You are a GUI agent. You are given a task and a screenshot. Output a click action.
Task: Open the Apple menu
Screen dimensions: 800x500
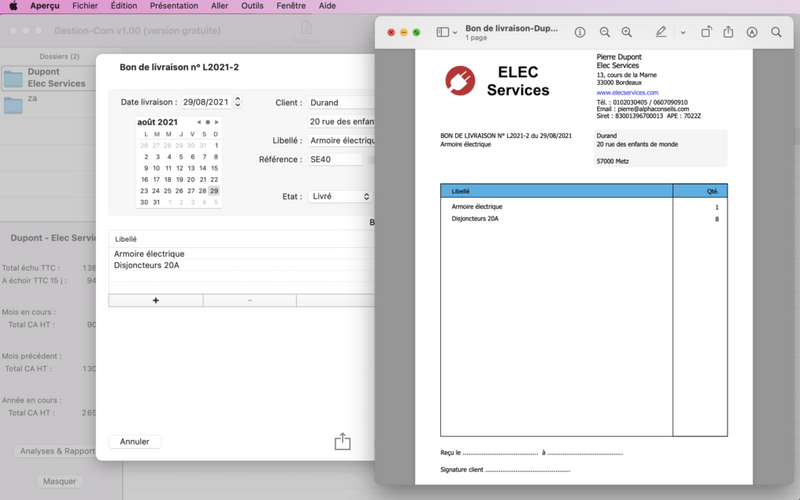pyautogui.click(x=13, y=6)
